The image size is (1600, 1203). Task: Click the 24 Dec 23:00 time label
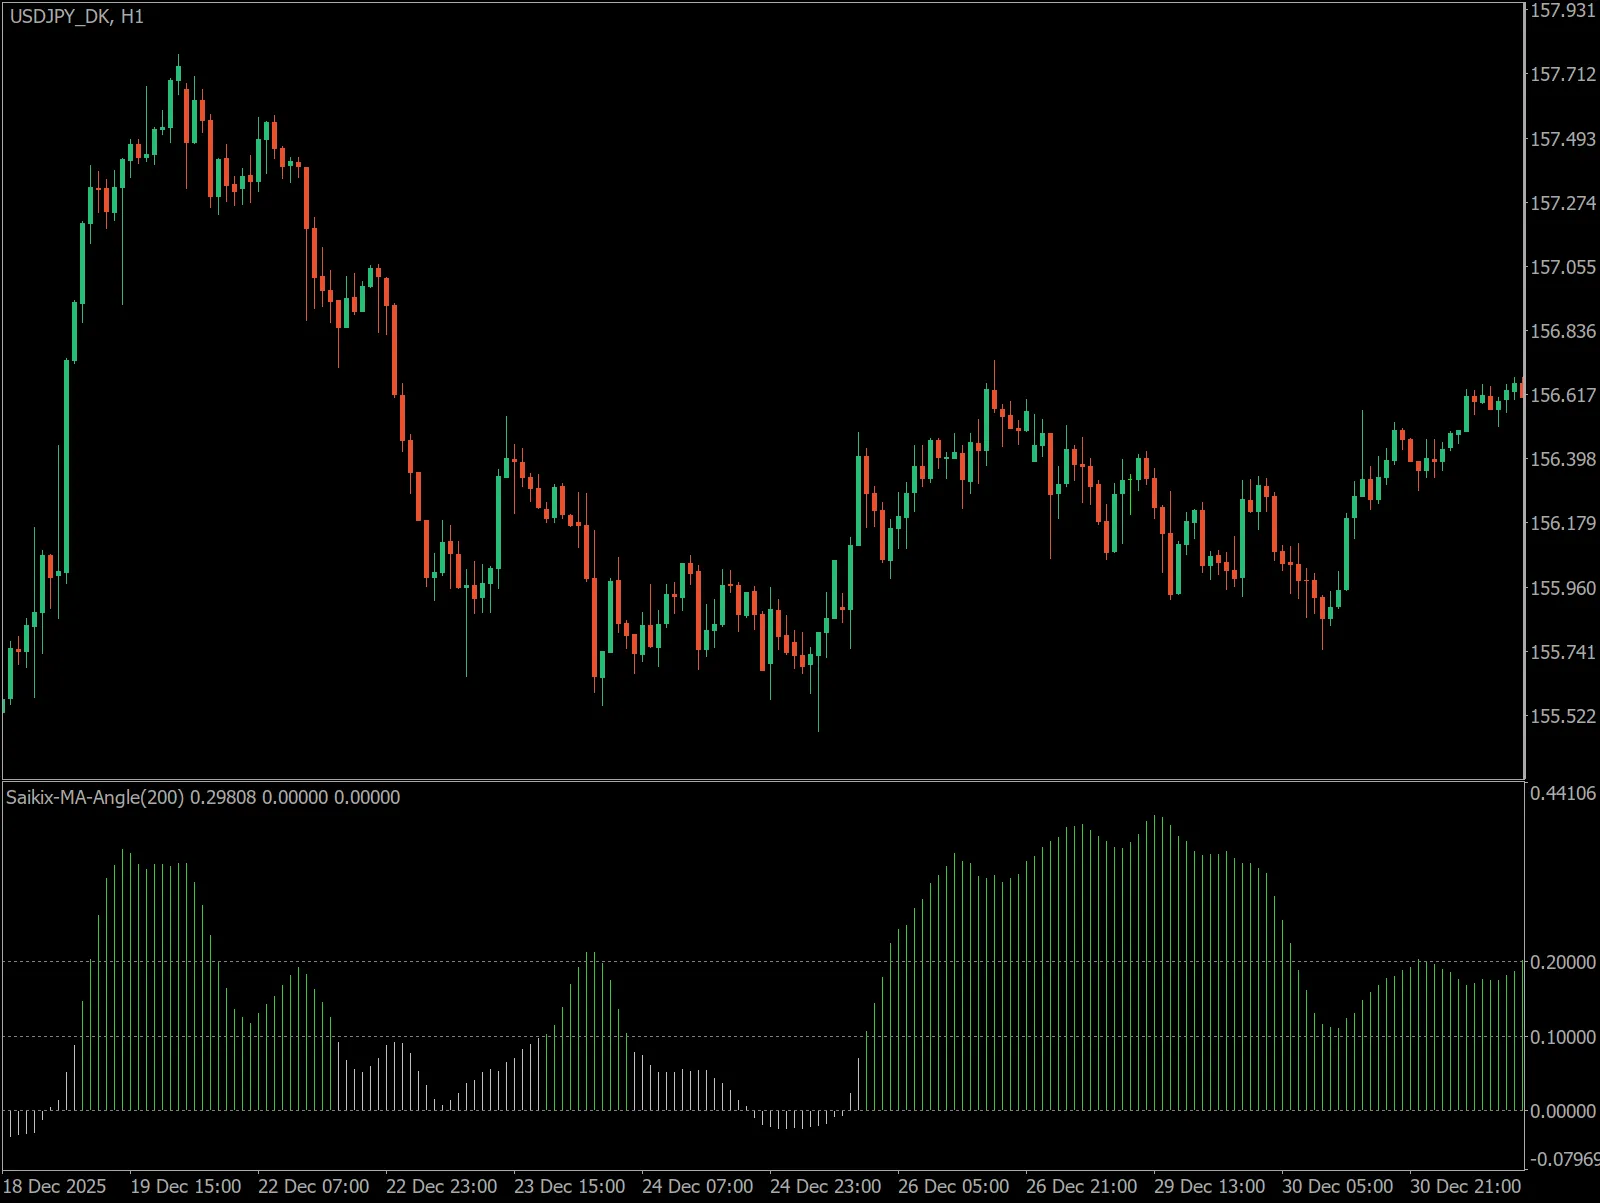[826, 1186]
